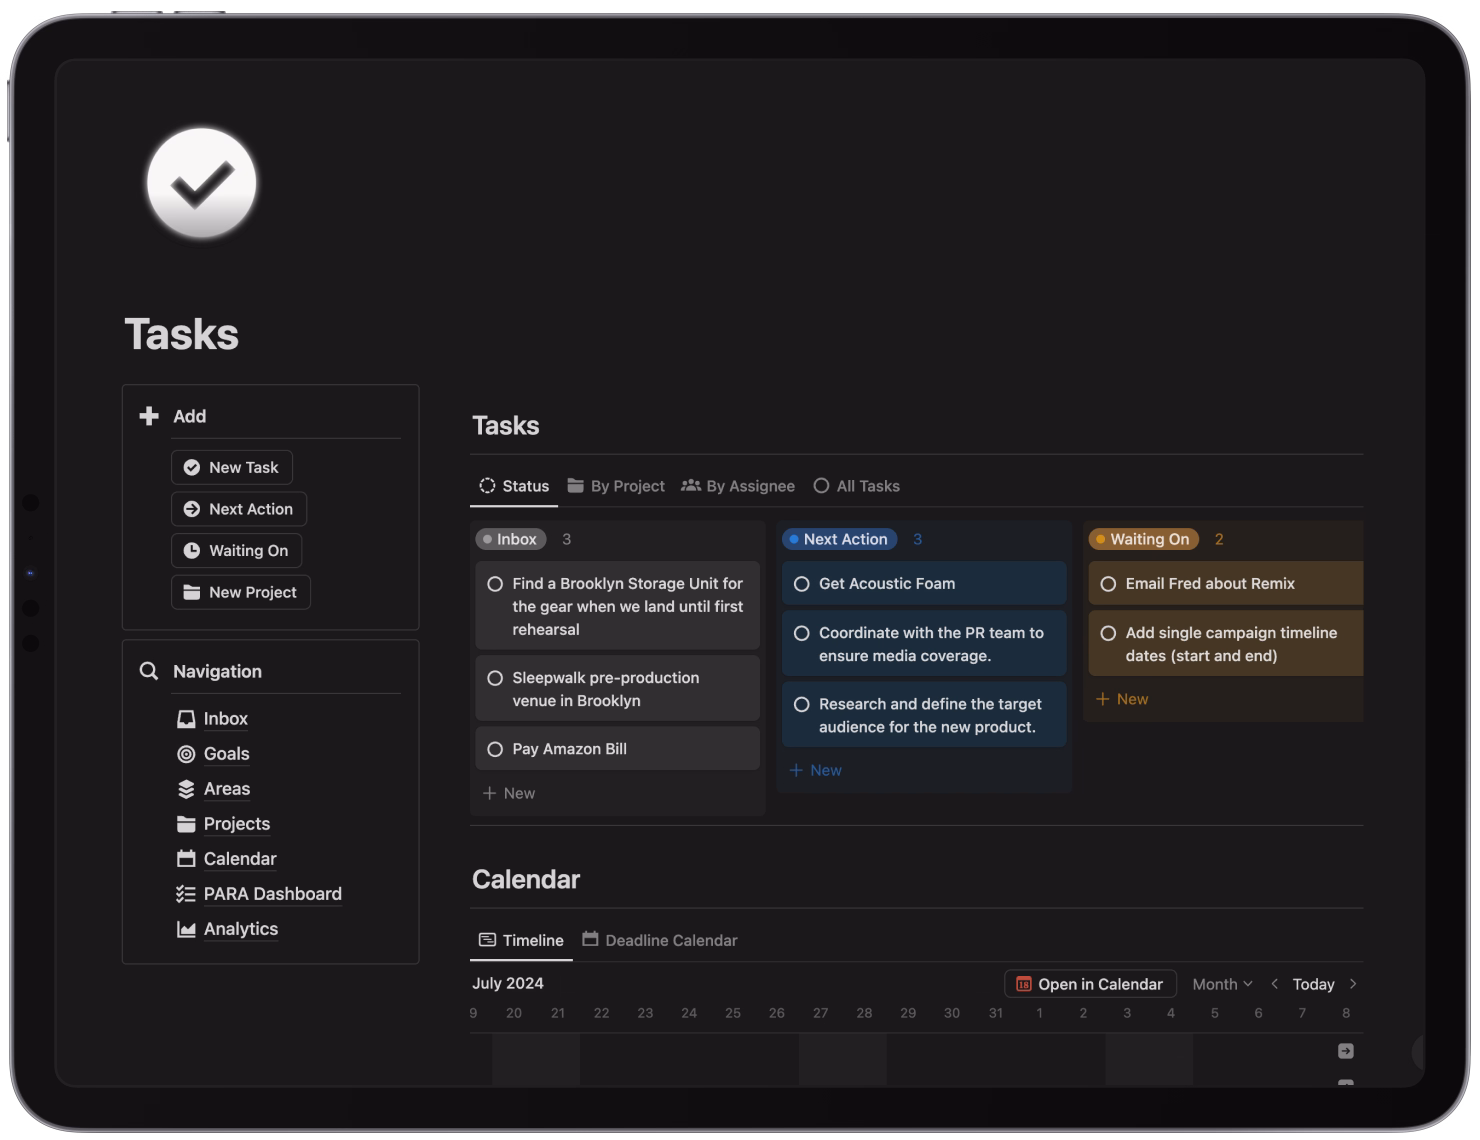
Task: Click the plus icon beside Add
Action: click(149, 416)
